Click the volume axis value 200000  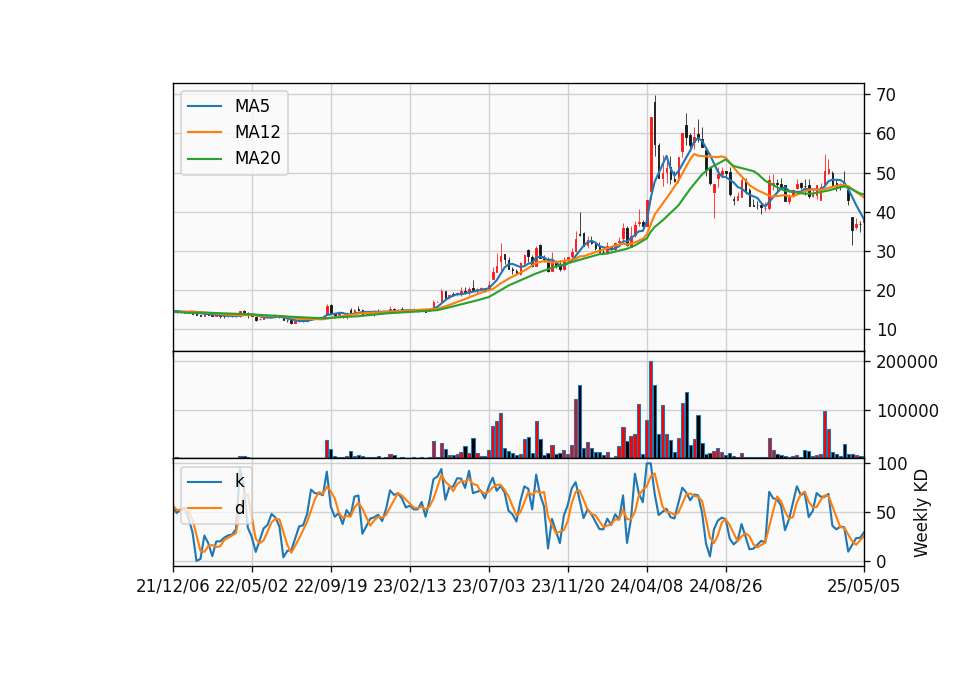907,362
